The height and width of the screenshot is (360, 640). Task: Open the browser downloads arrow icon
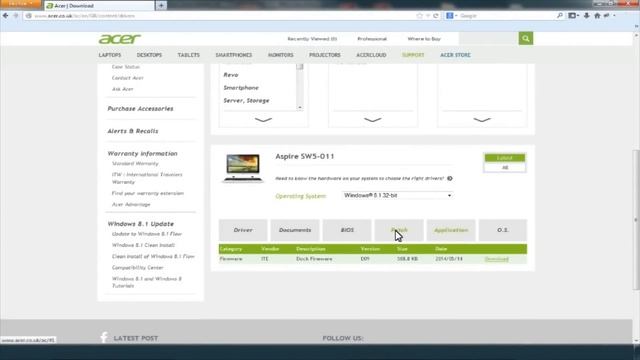(x=587, y=16)
